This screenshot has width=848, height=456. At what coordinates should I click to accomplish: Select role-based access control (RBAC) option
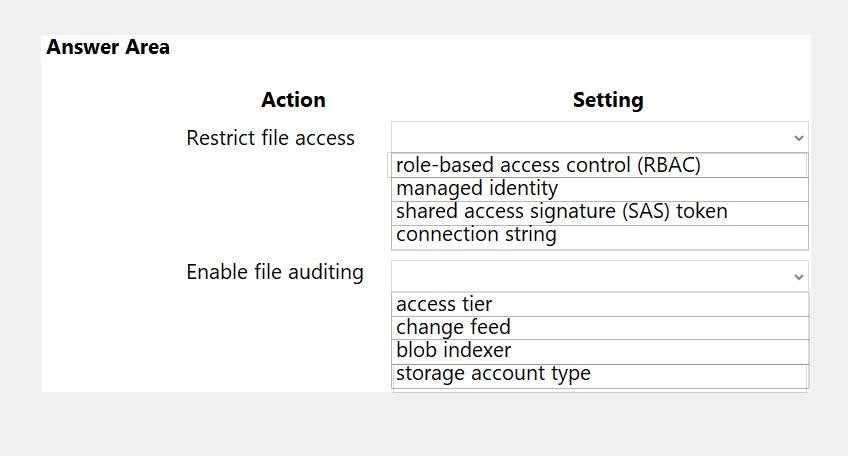tap(598, 166)
